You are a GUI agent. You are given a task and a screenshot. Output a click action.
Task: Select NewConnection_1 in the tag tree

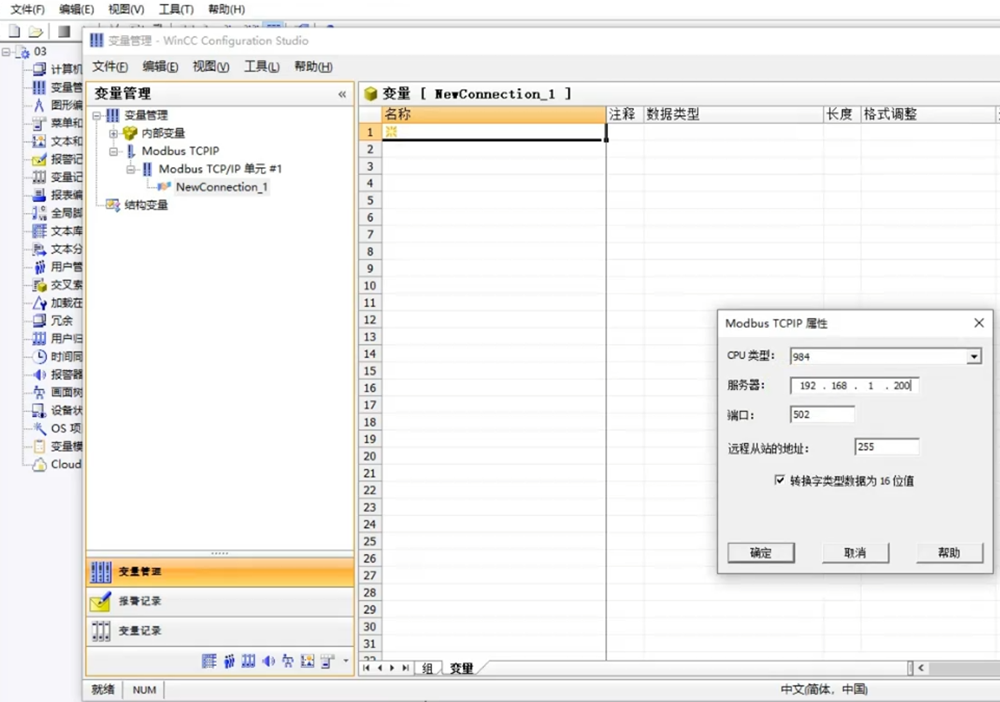(x=221, y=187)
